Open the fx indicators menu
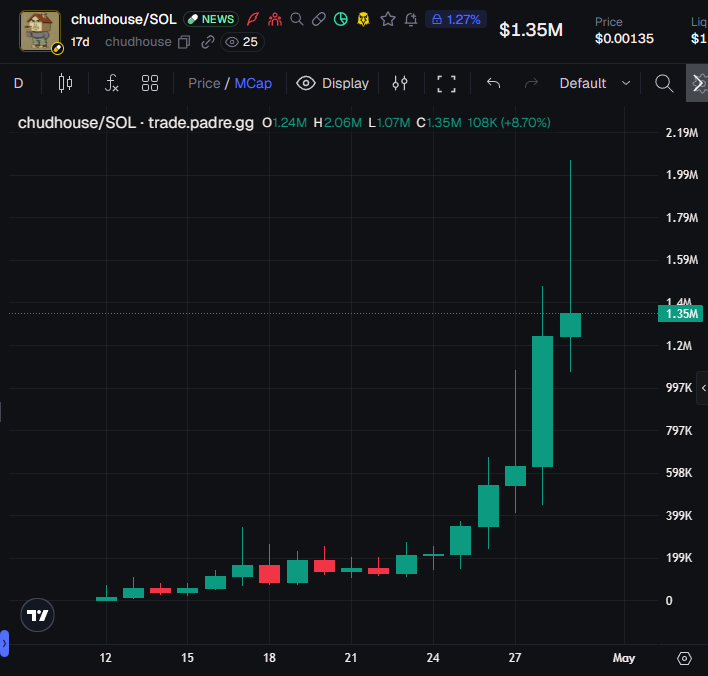 tap(112, 84)
